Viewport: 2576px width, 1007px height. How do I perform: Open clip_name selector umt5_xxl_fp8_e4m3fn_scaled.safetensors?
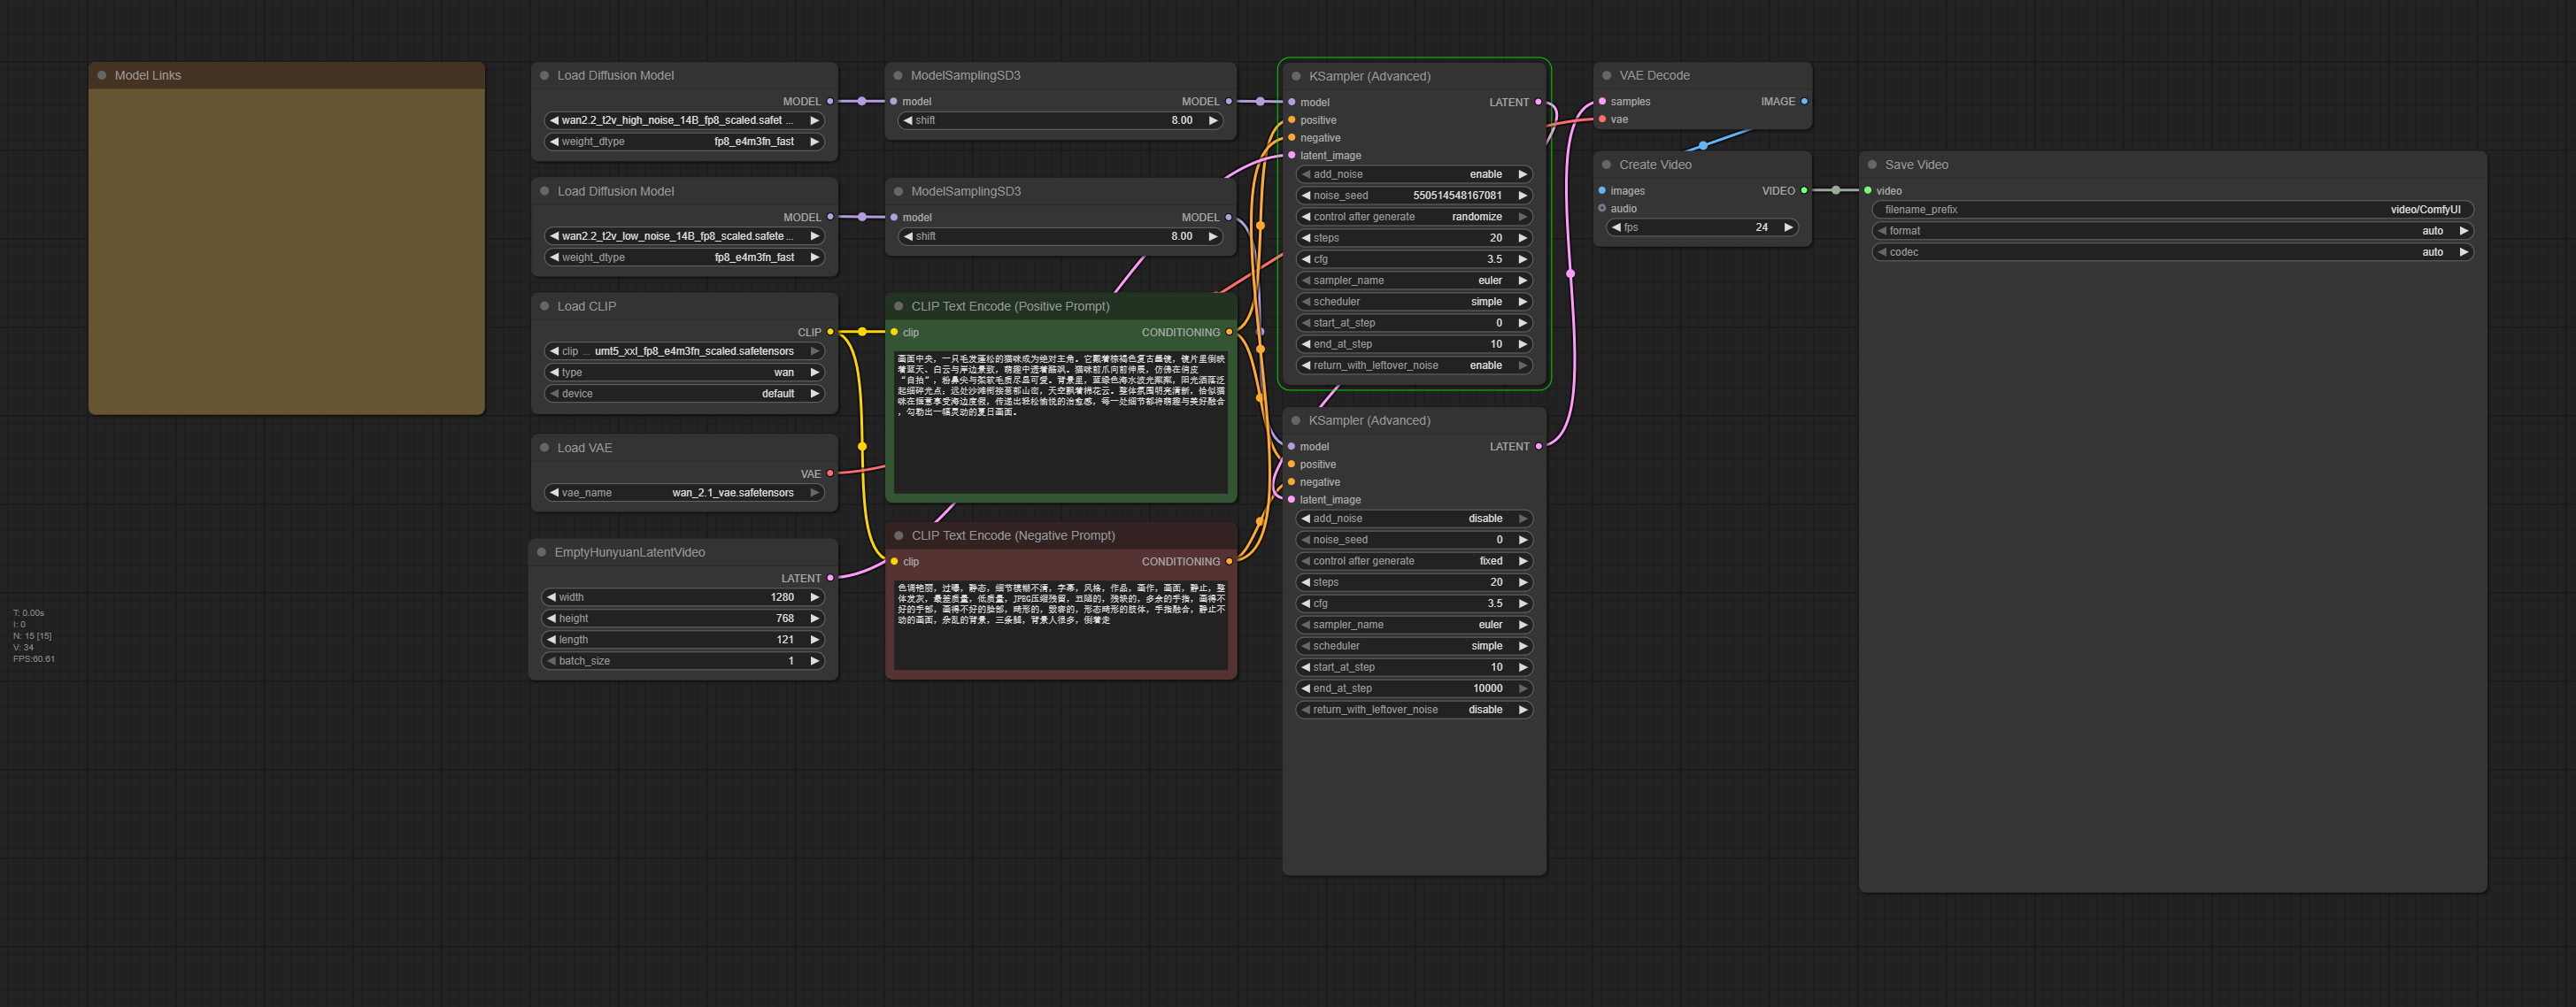coord(684,351)
